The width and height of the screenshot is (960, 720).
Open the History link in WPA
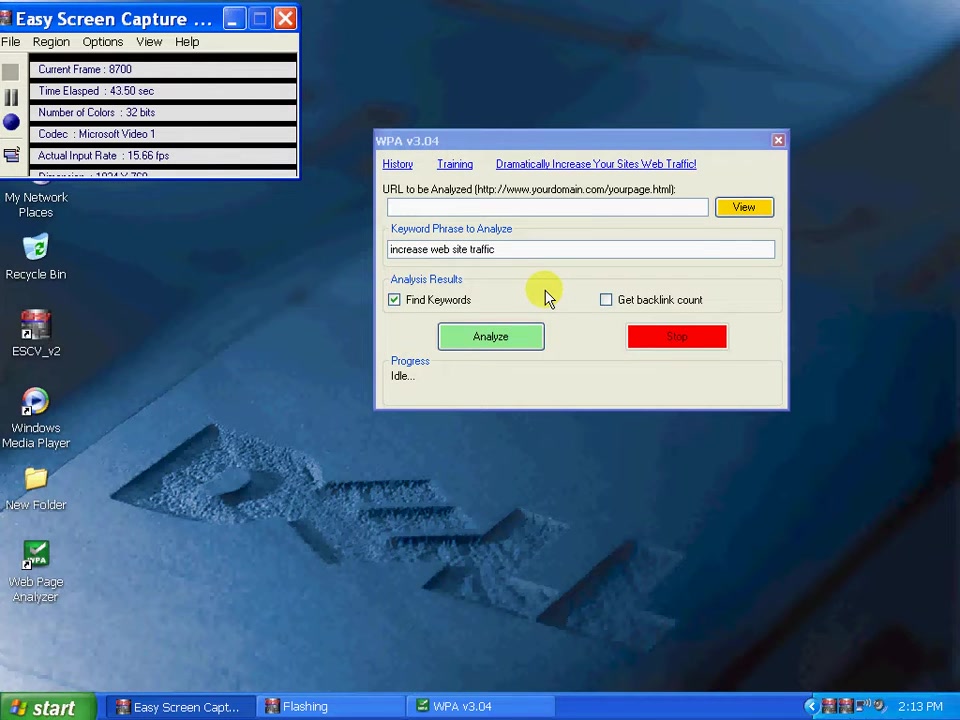pos(397,164)
